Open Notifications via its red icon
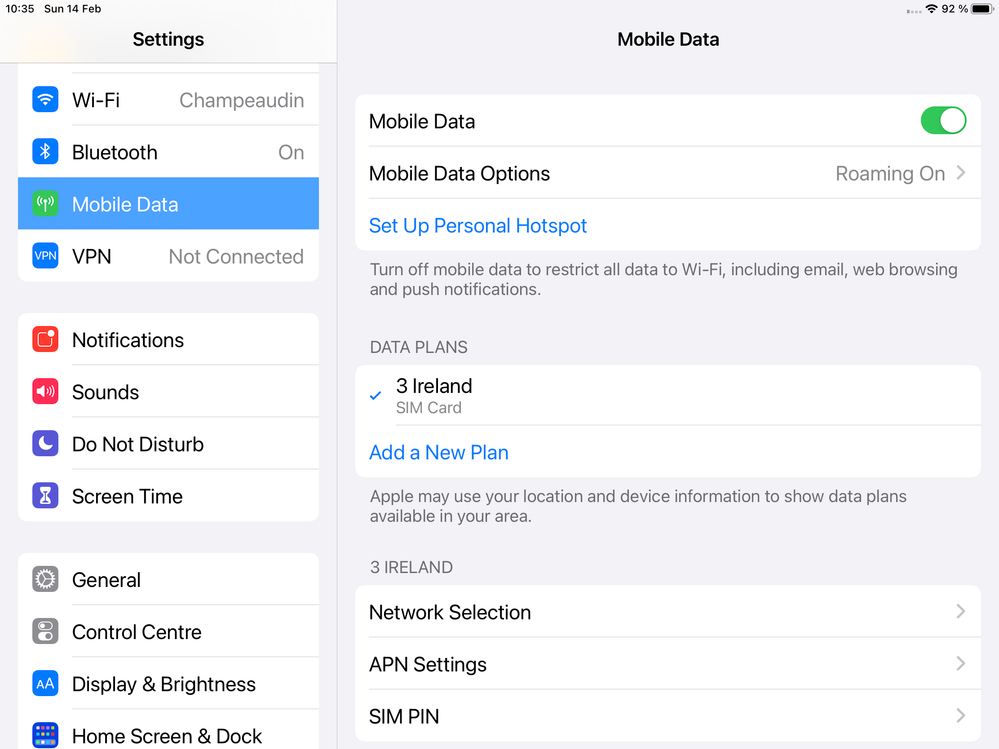Viewport: 999px width, 749px height. [x=45, y=340]
